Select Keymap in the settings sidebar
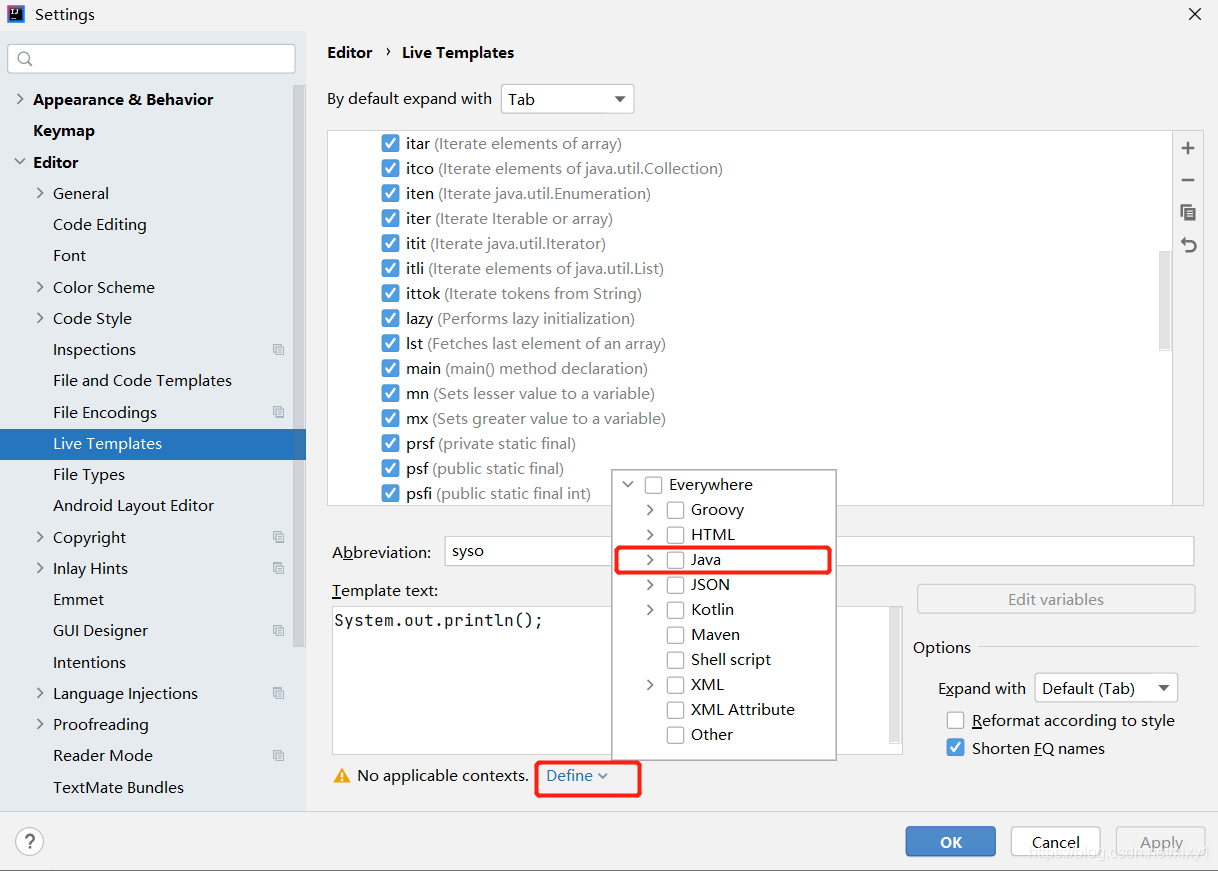 click(x=64, y=131)
